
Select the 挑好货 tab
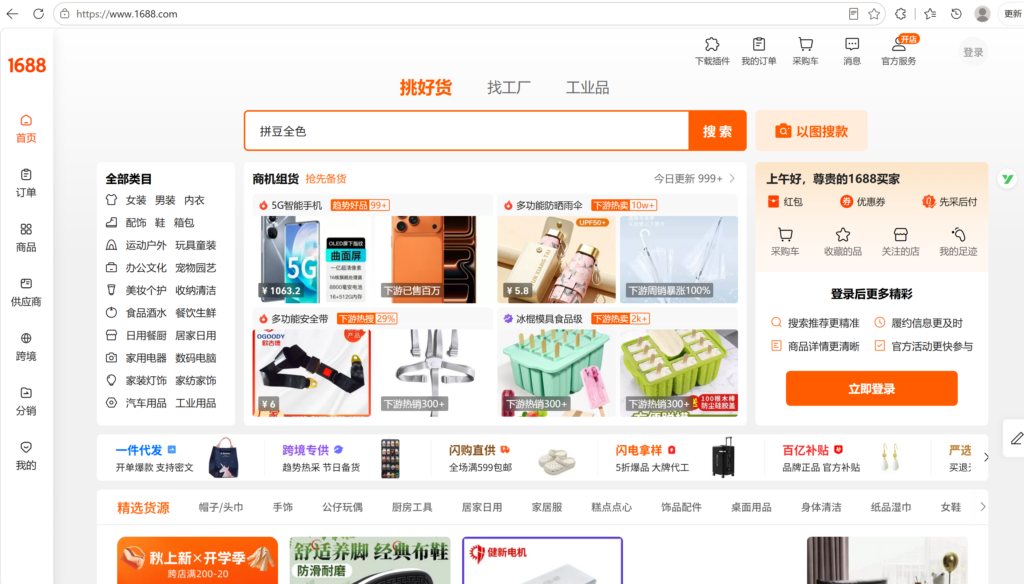425,88
